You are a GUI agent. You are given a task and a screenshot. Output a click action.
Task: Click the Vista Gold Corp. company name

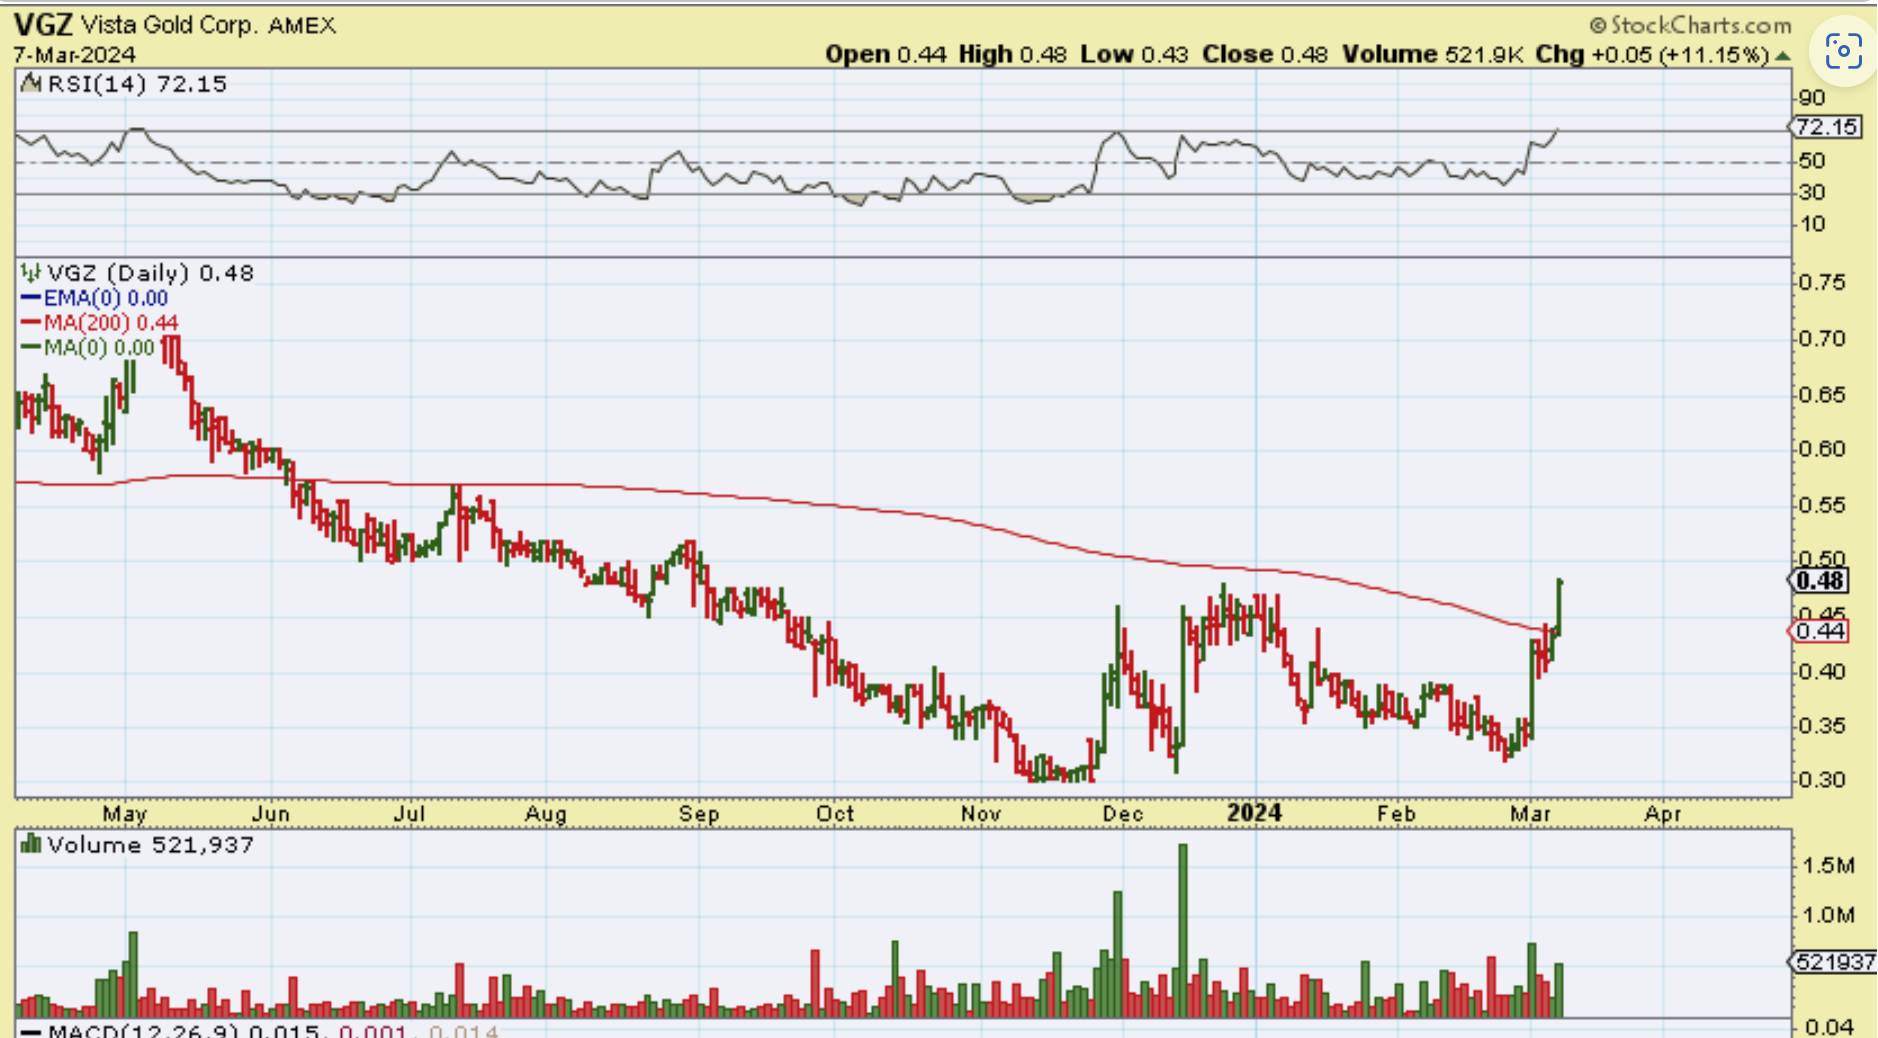point(167,25)
